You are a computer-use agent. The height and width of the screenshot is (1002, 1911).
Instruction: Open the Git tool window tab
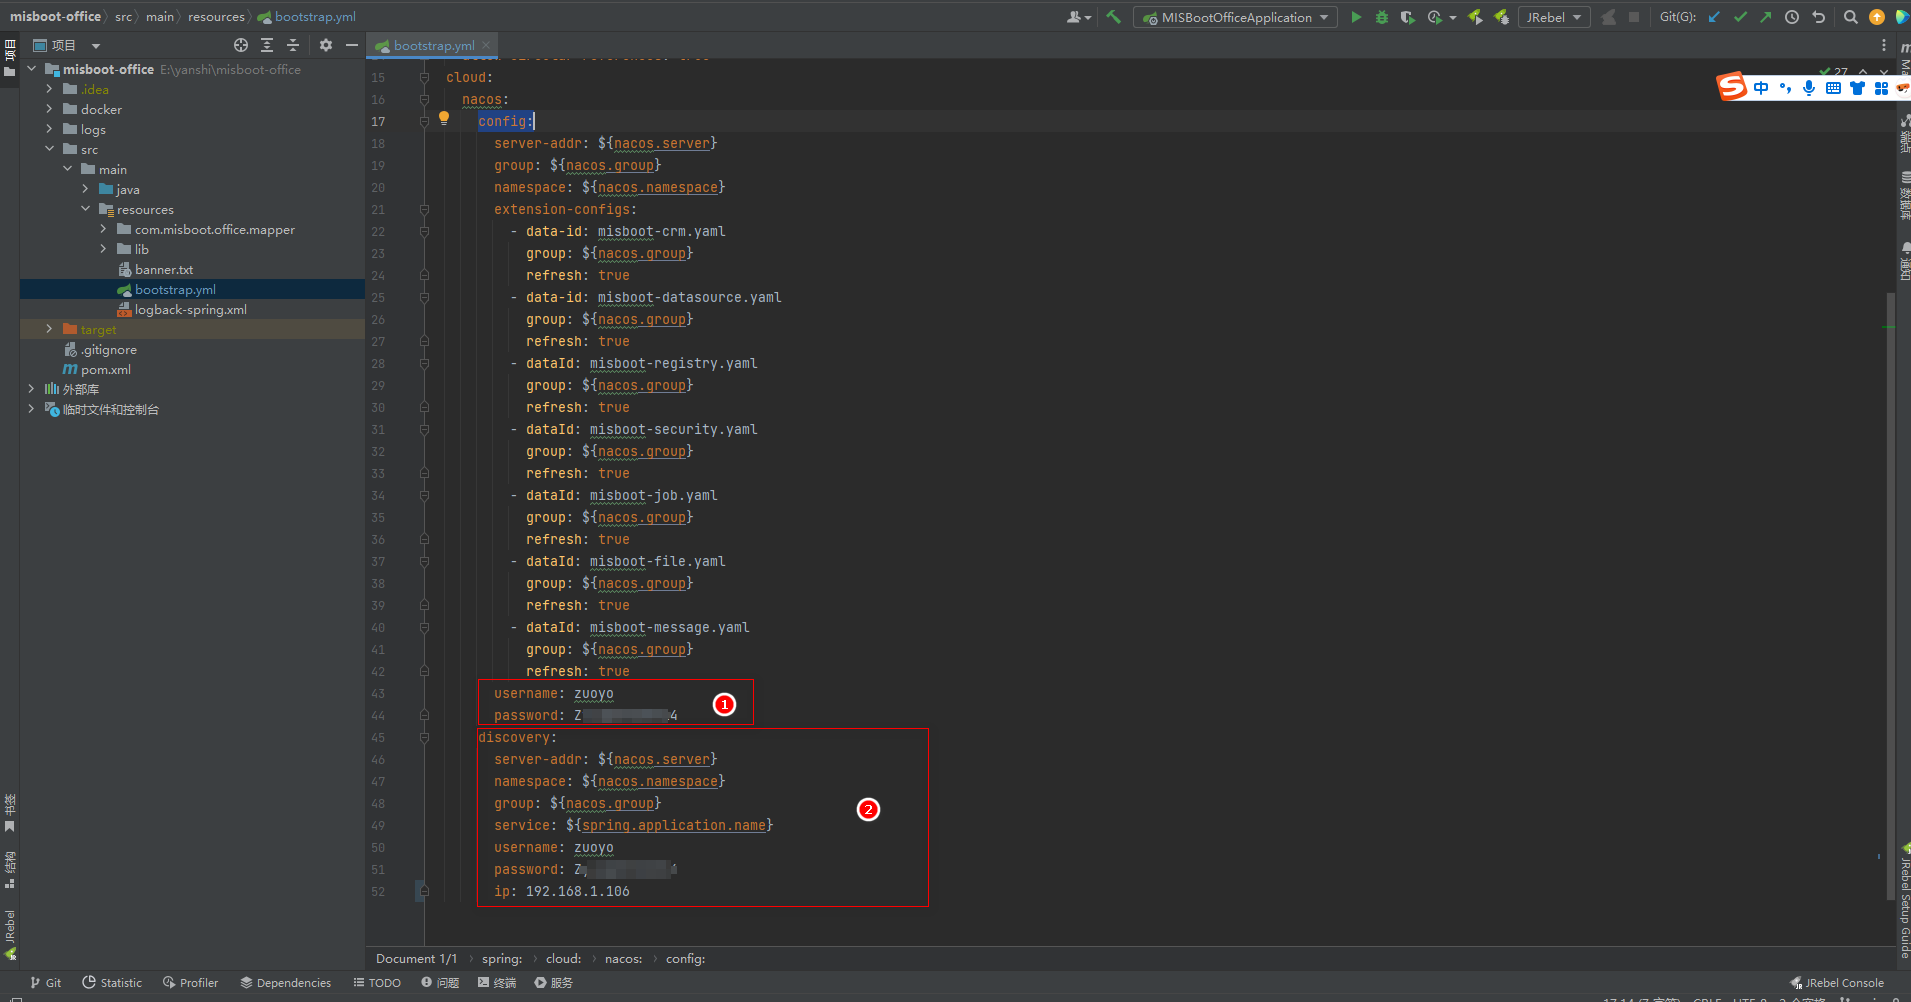pos(46,983)
